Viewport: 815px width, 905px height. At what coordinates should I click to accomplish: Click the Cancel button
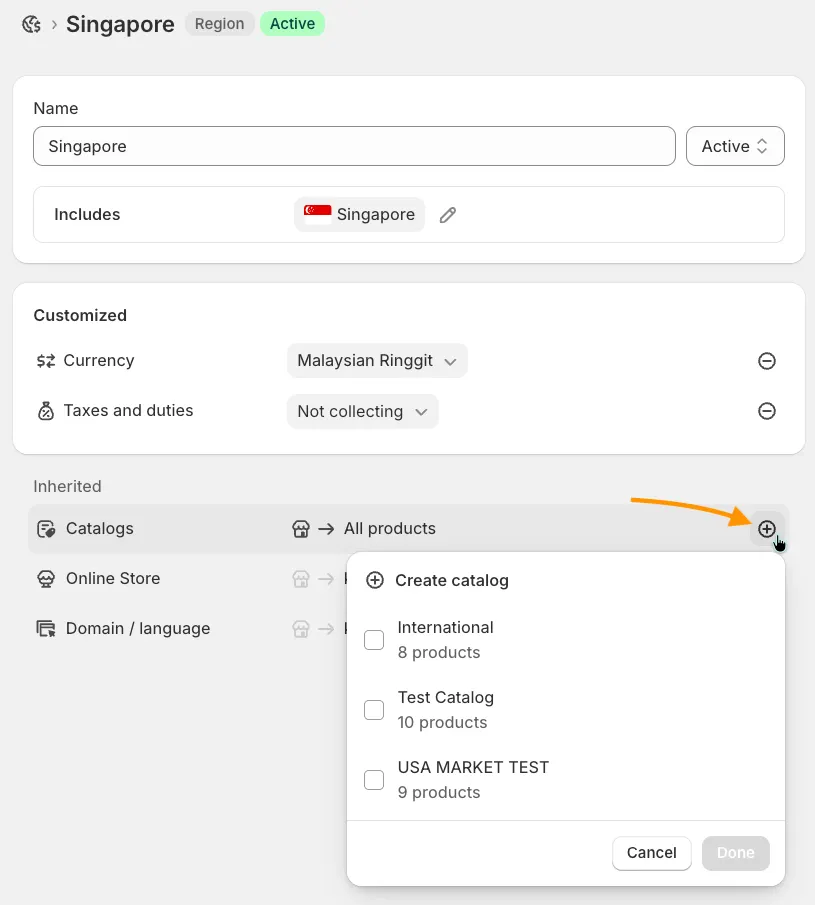651,853
